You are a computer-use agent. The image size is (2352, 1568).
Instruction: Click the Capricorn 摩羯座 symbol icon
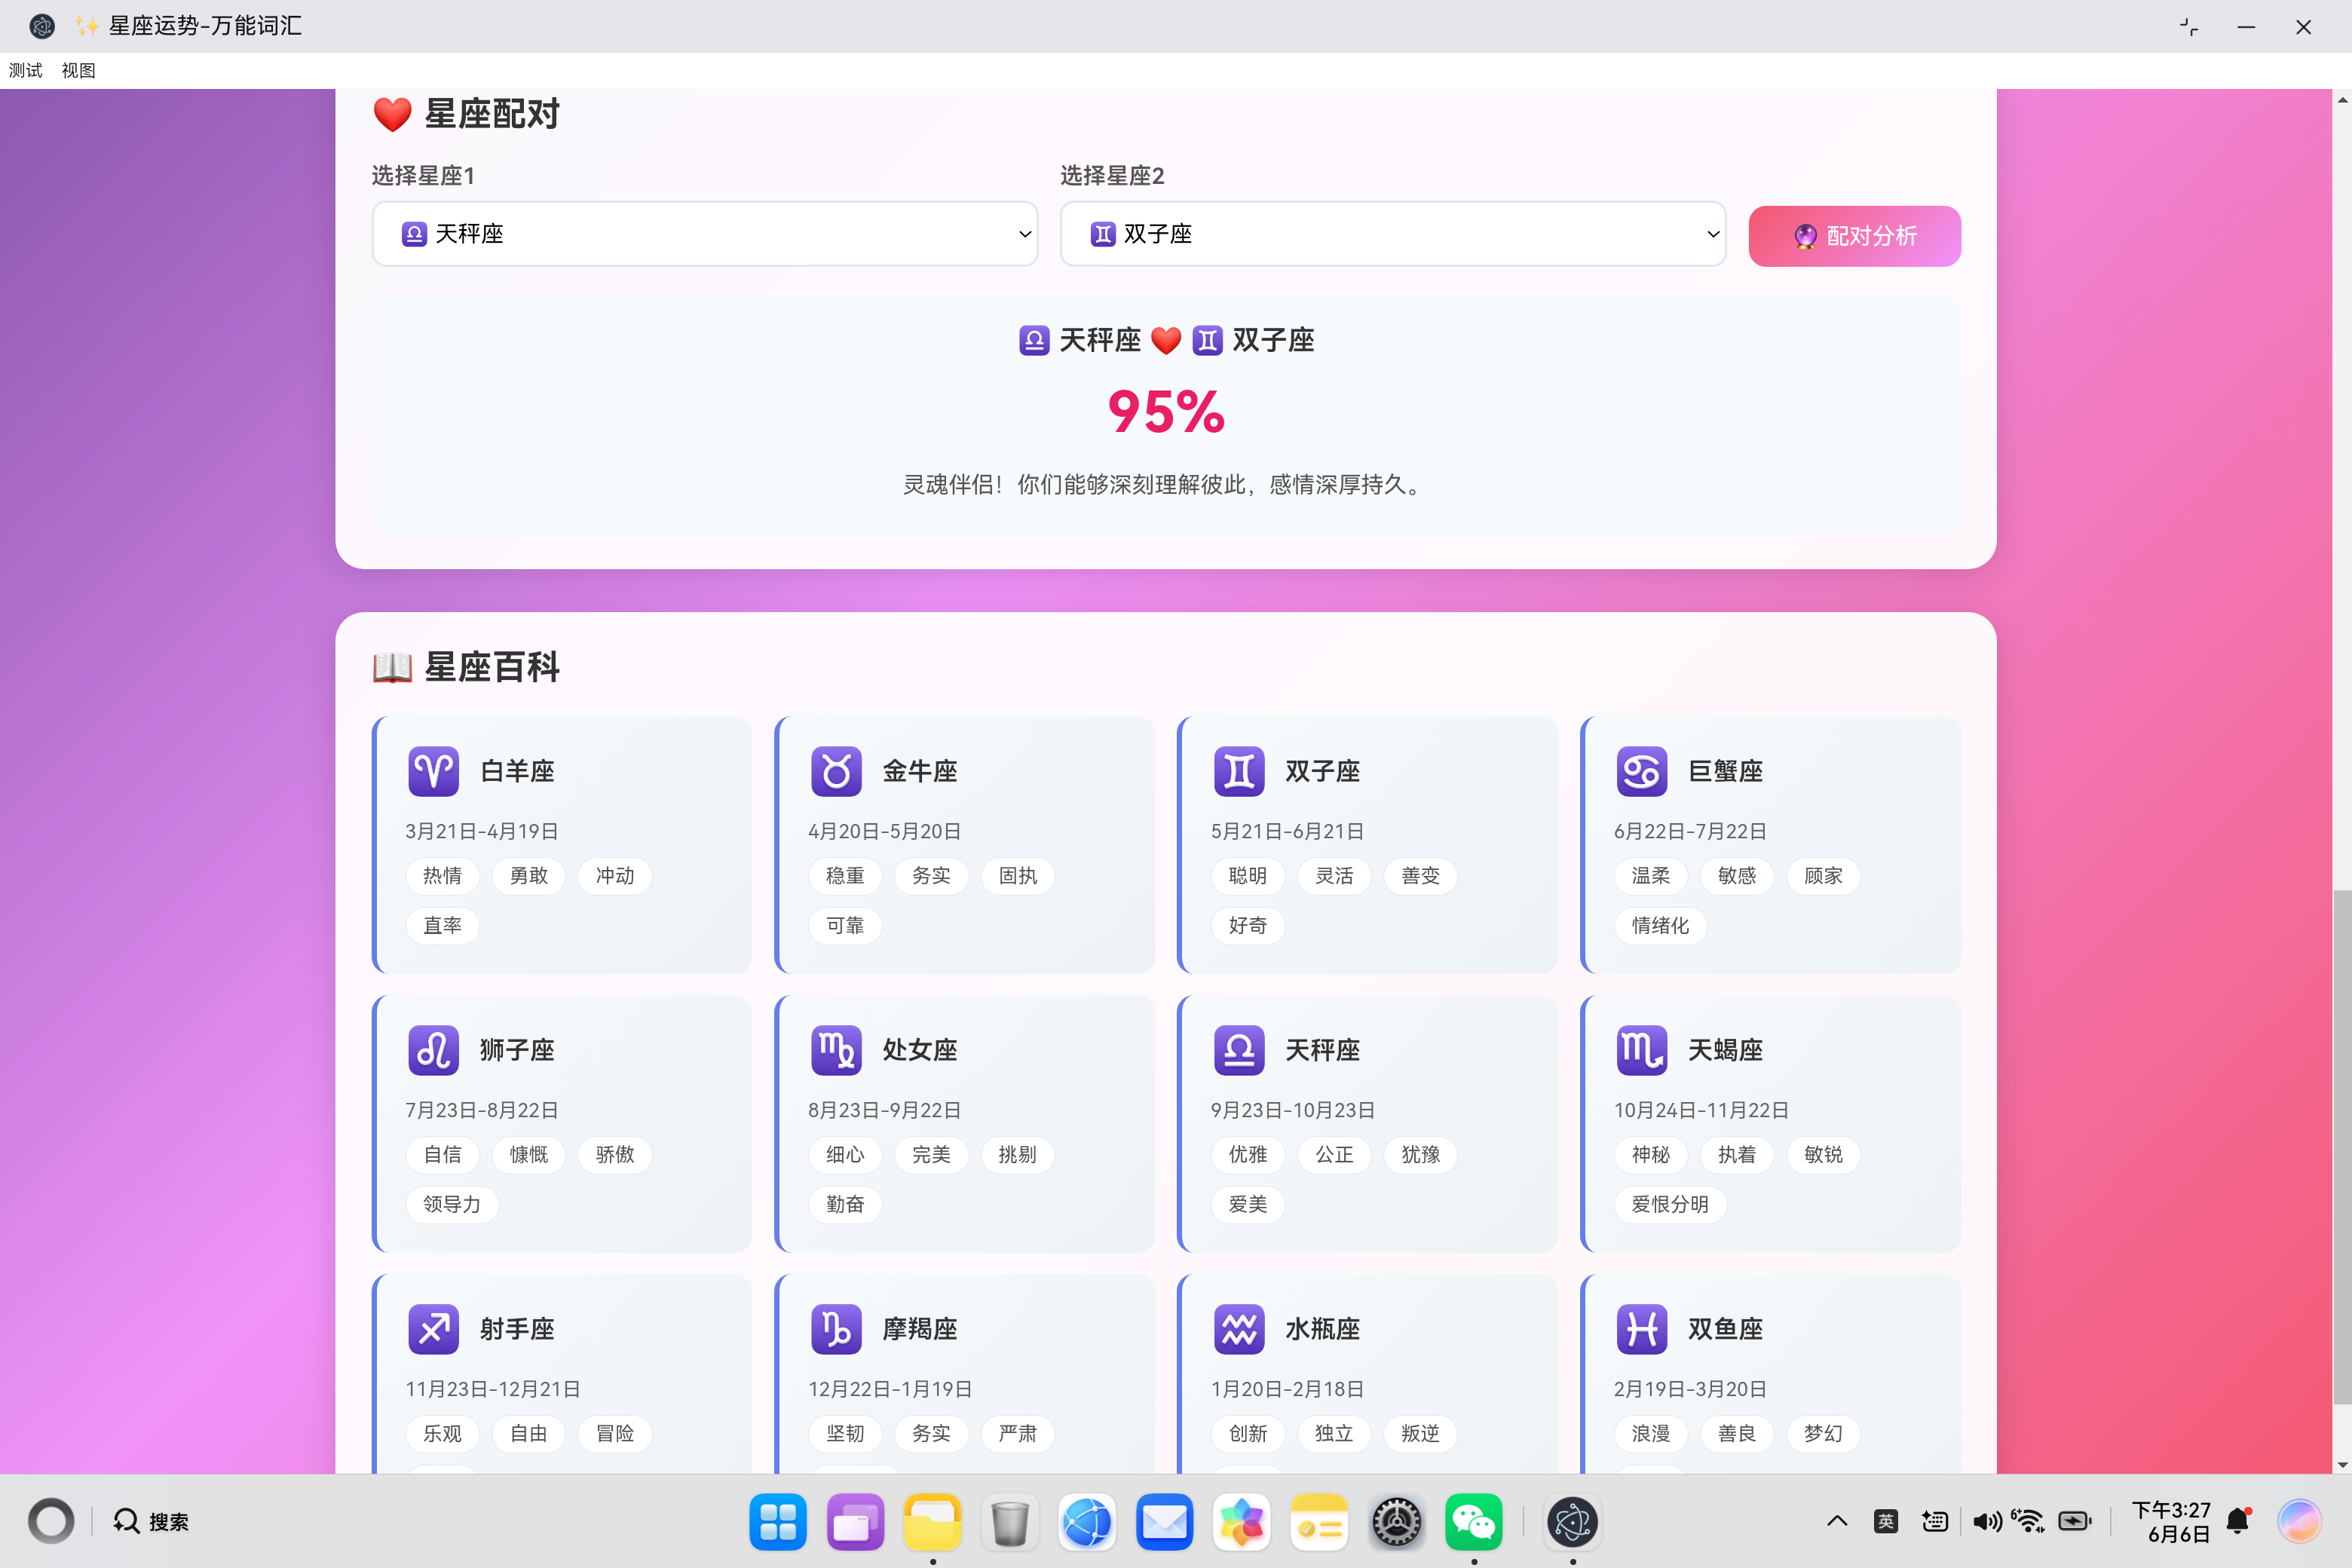pyautogui.click(x=836, y=1329)
